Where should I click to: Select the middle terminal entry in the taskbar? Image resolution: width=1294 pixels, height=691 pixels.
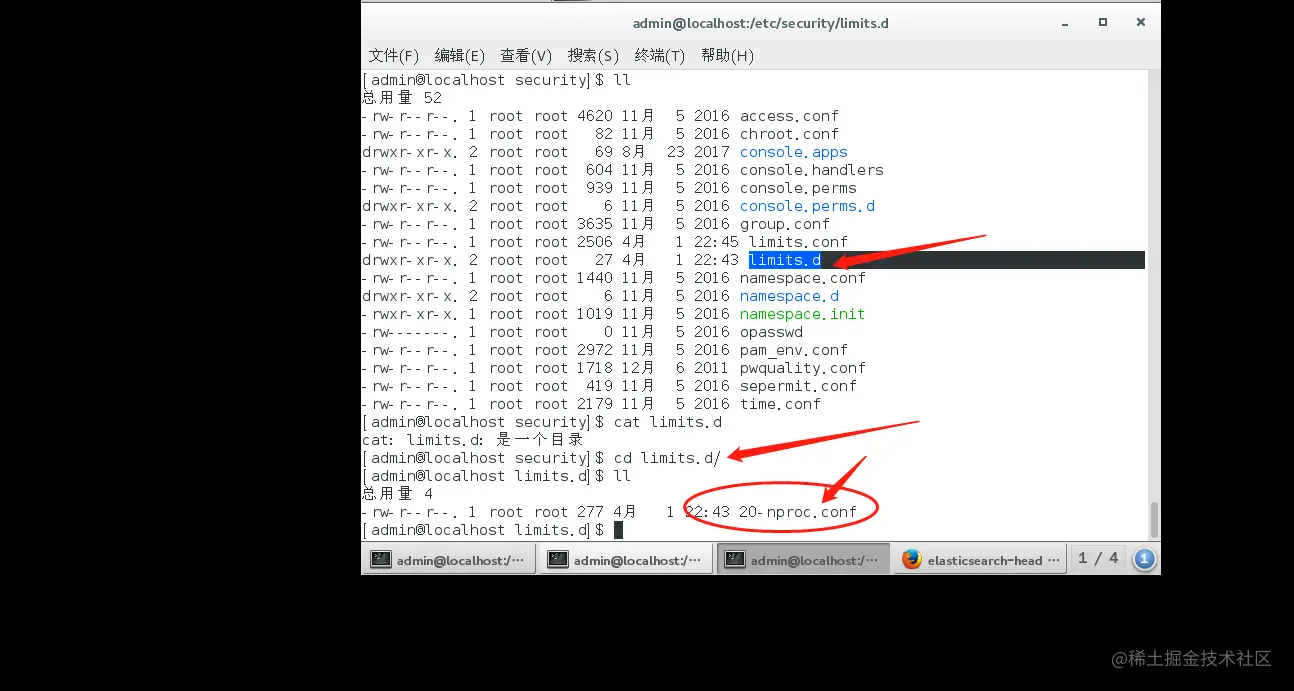pyautogui.click(x=626, y=560)
